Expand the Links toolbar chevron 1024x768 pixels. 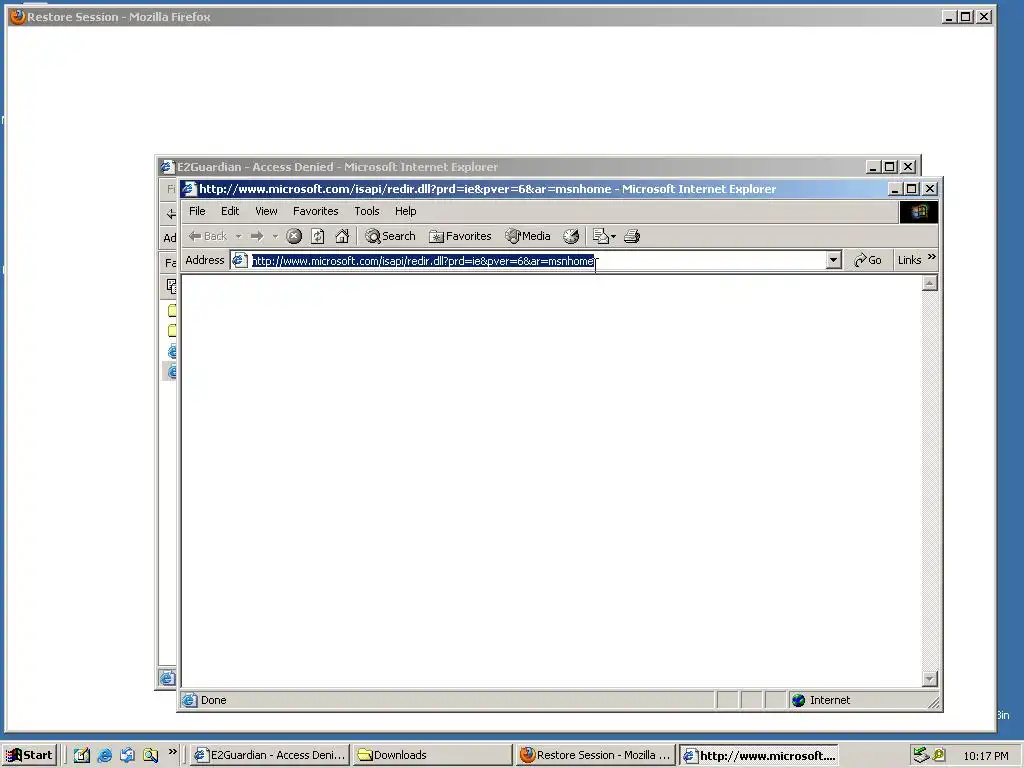[x=932, y=257]
